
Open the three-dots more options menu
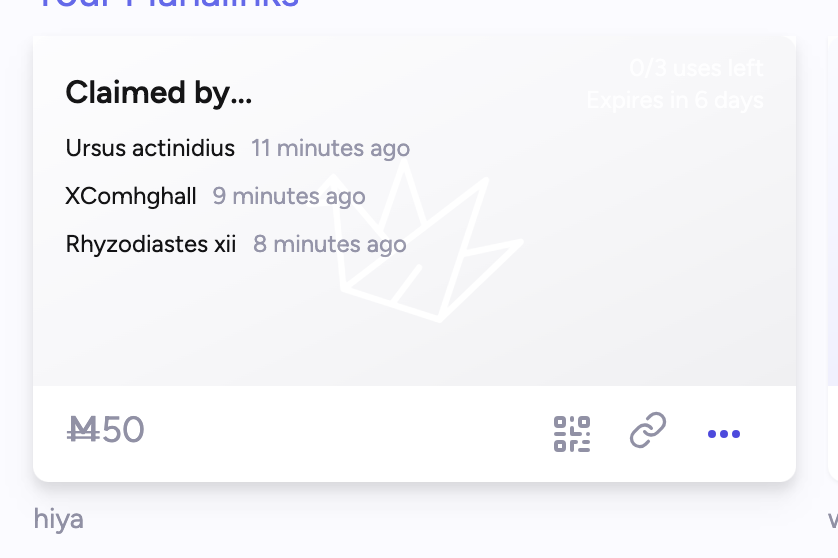(x=724, y=434)
